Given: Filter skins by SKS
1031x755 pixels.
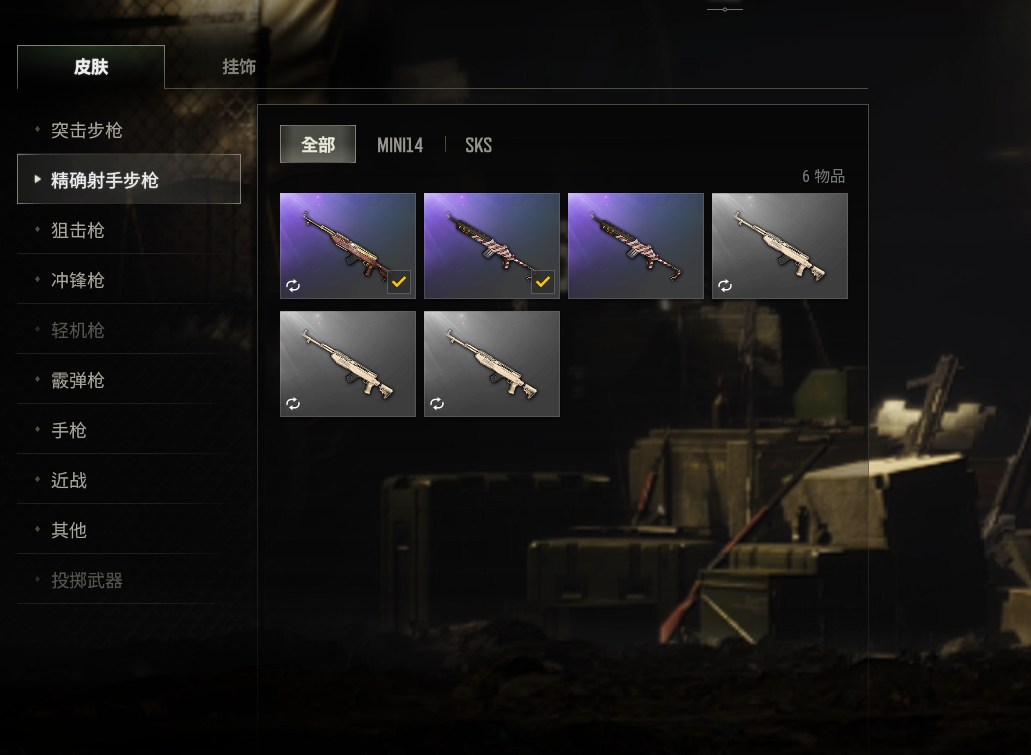Looking at the screenshot, I should pyautogui.click(x=478, y=145).
